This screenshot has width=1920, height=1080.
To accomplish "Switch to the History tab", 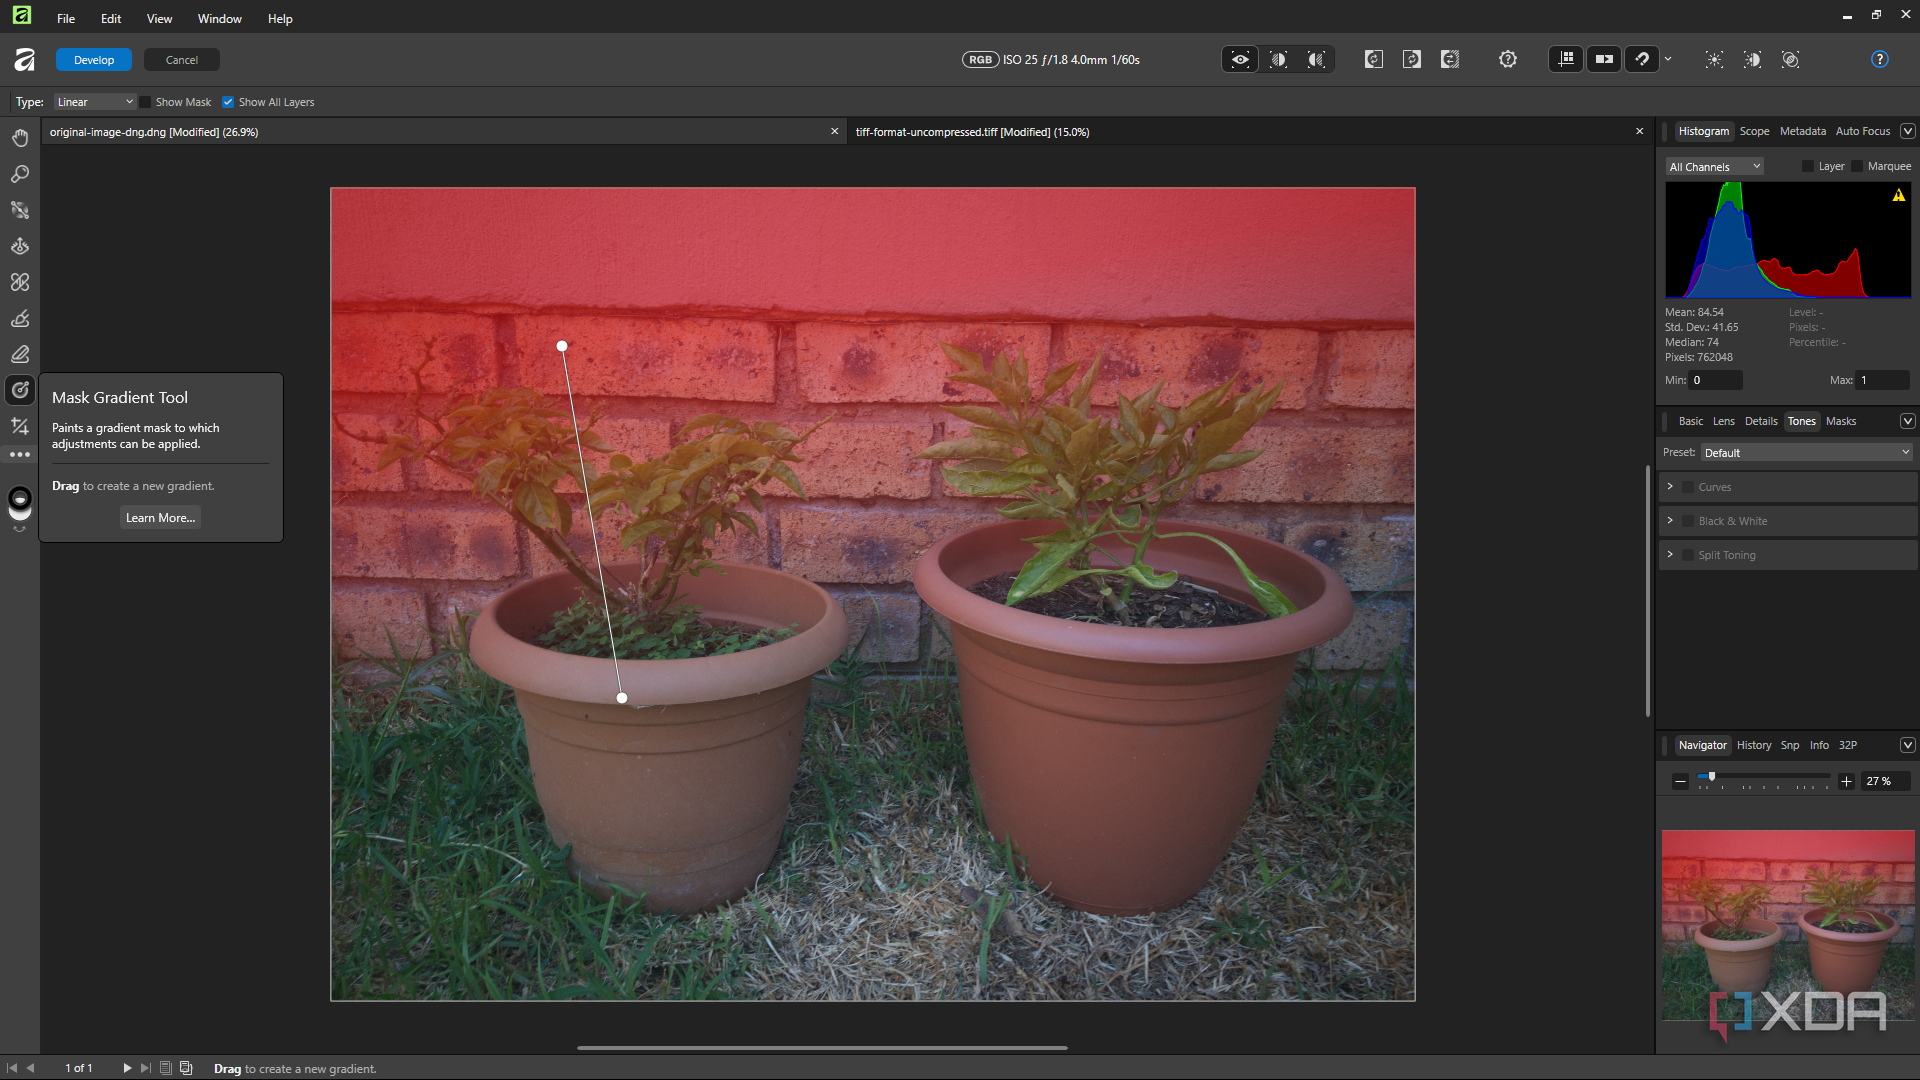I will 1753,745.
